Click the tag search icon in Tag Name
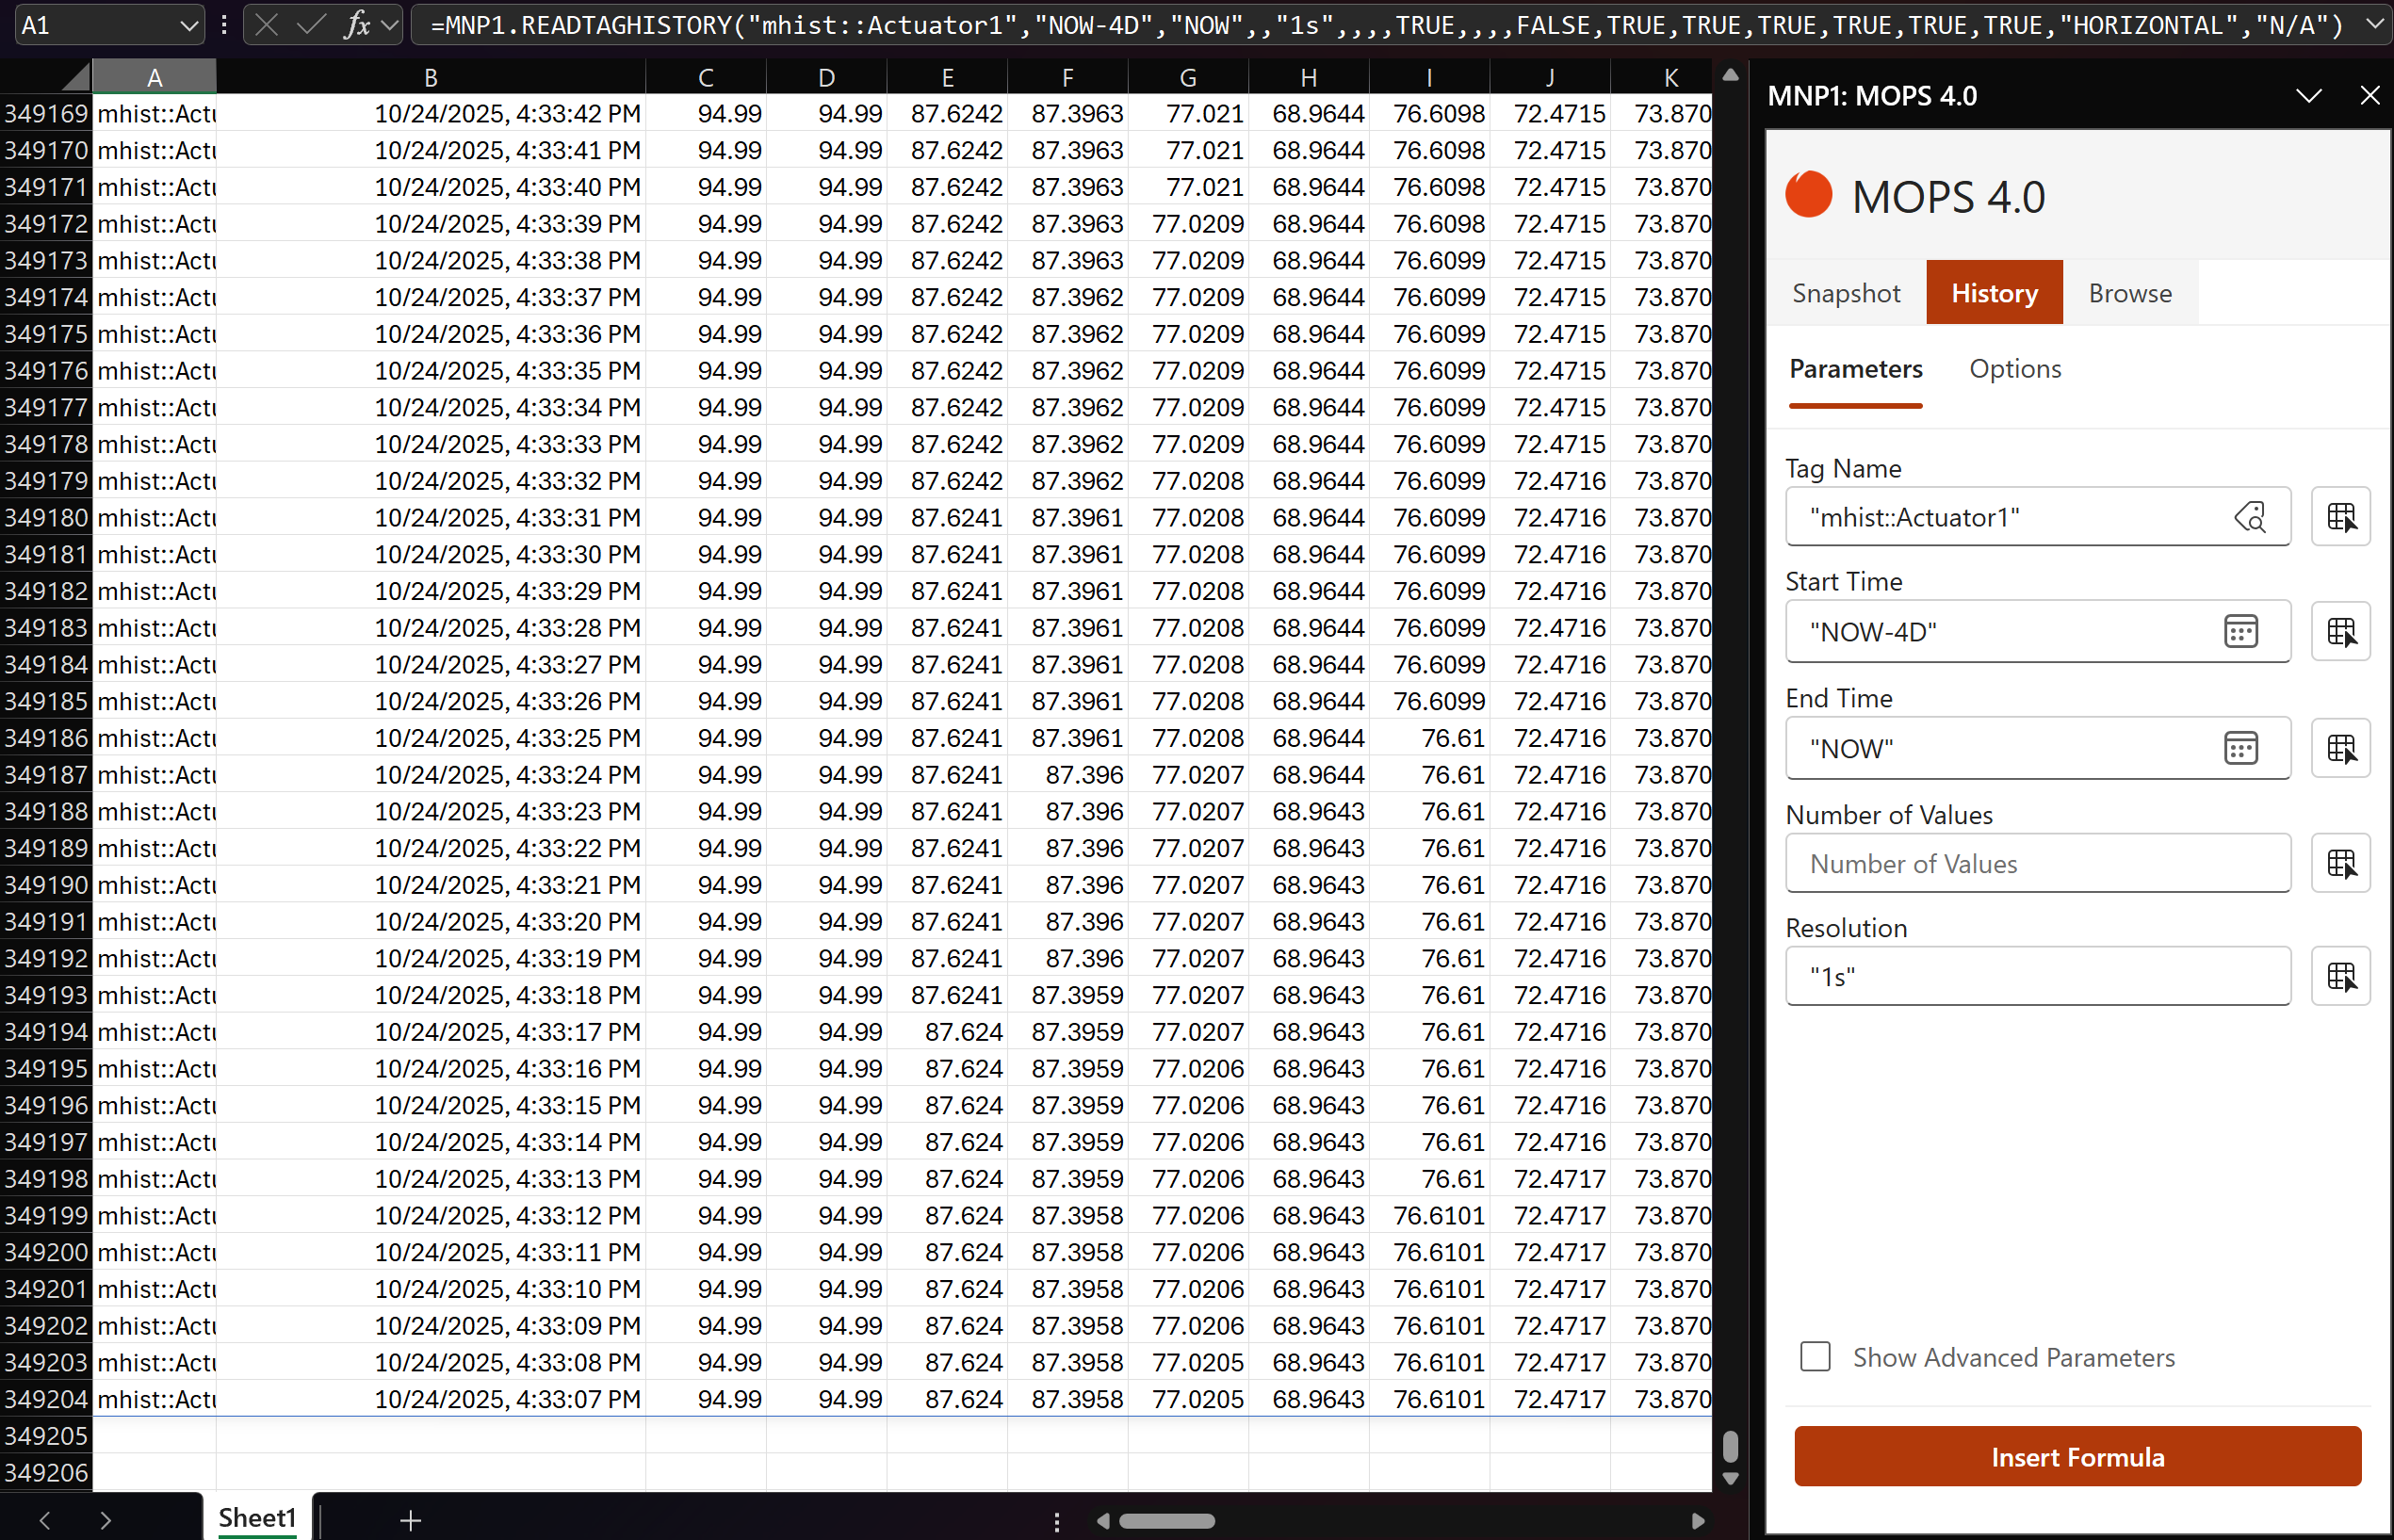 [x=2250, y=517]
